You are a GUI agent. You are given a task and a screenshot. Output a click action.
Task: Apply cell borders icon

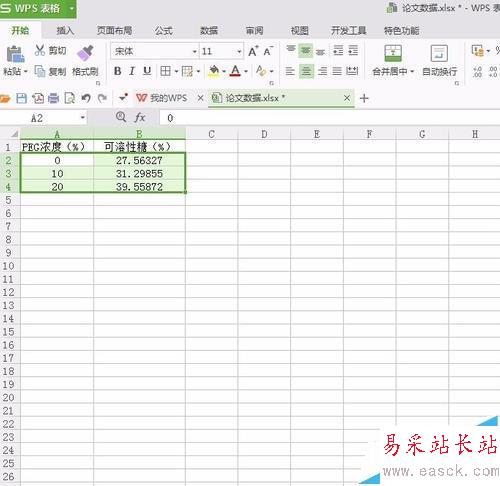coord(165,71)
